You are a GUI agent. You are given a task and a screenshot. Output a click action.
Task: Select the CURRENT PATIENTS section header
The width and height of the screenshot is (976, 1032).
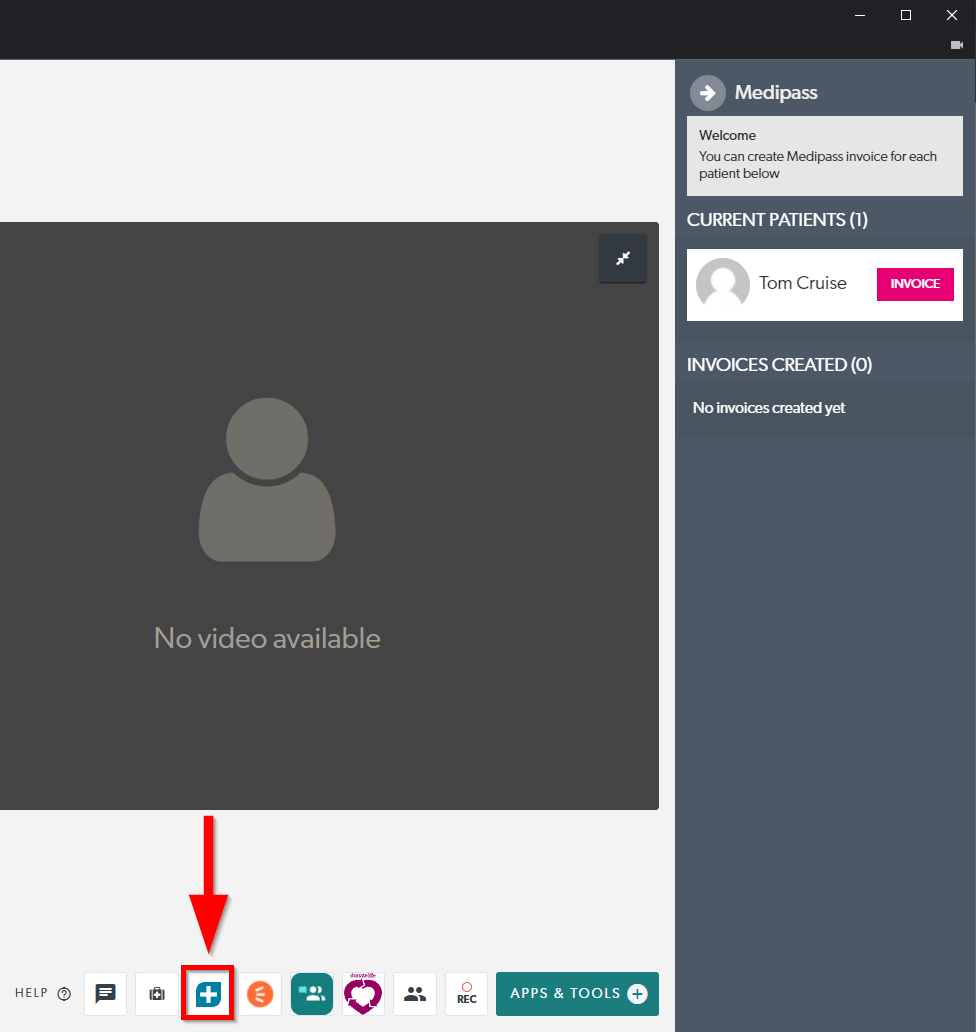coord(777,219)
